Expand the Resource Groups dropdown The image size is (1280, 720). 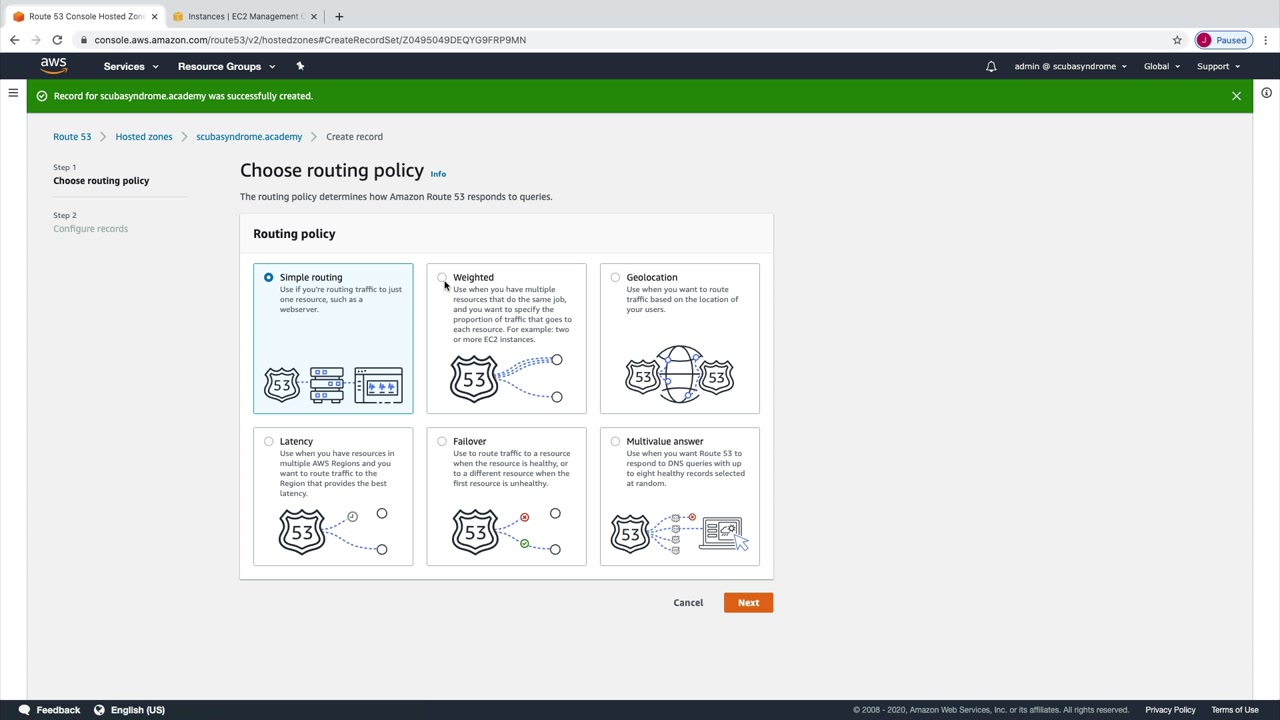(227, 66)
